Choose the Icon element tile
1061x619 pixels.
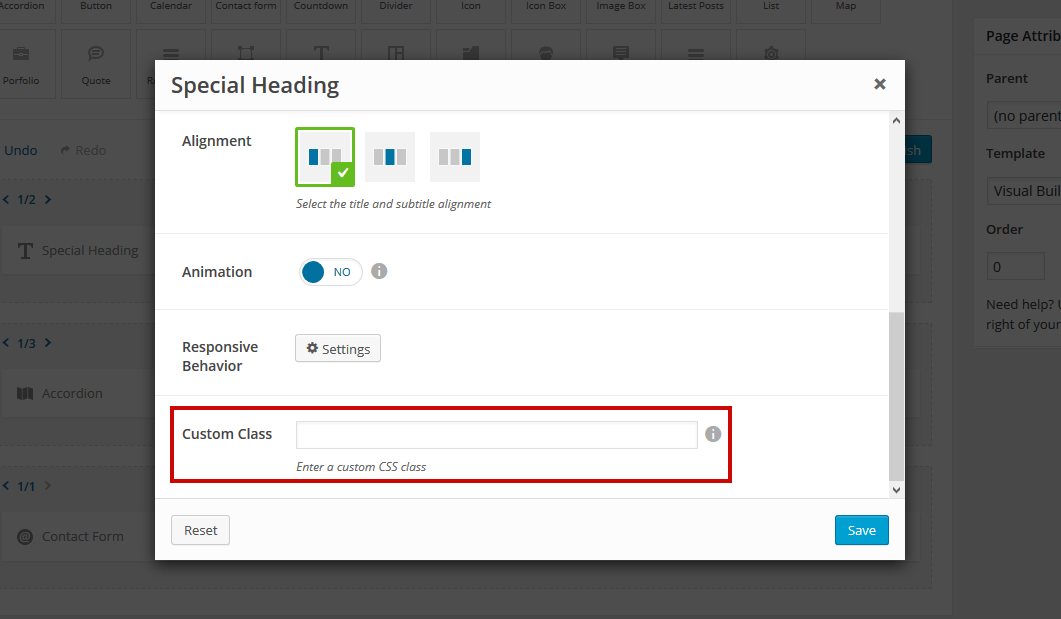[x=471, y=10]
